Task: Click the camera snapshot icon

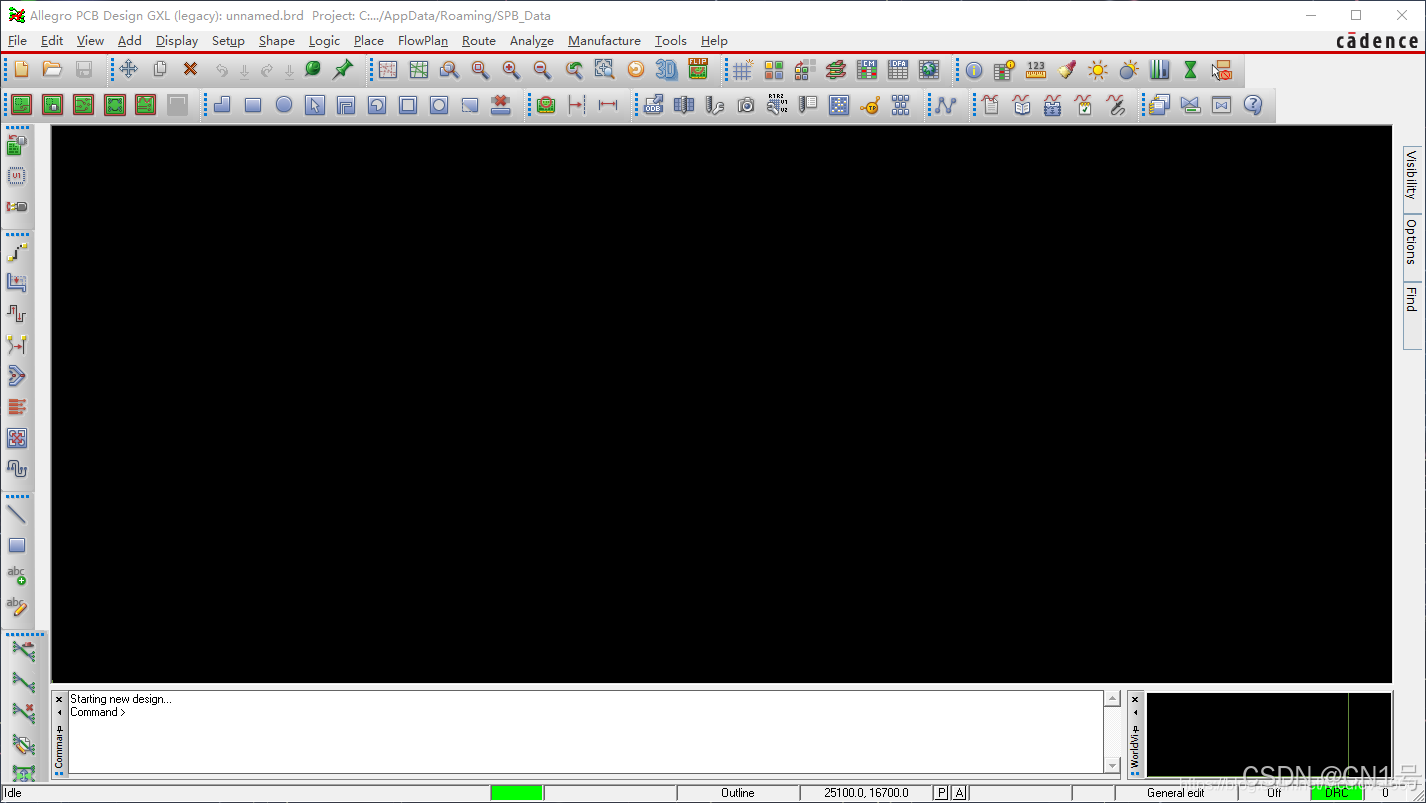Action: [746, 104]
